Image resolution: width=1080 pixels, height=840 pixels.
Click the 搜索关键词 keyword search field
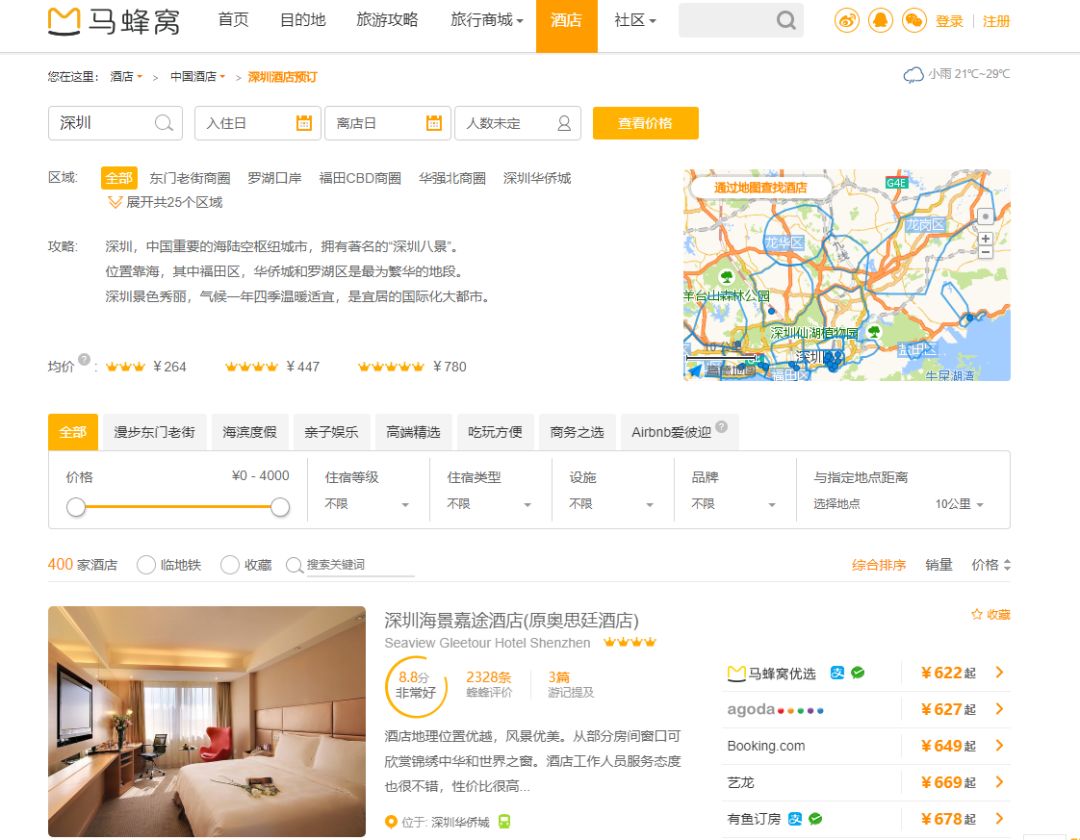(350, 564)
